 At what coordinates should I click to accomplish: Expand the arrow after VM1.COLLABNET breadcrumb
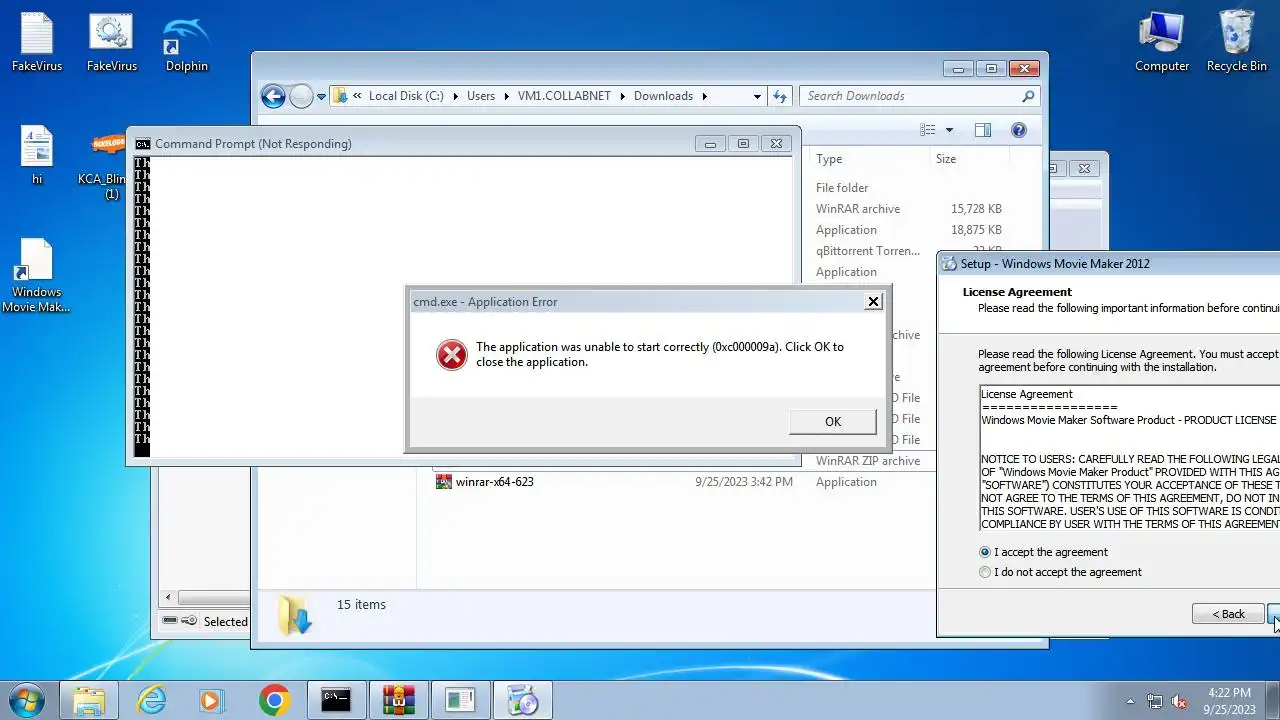click(x=622, y=96)
